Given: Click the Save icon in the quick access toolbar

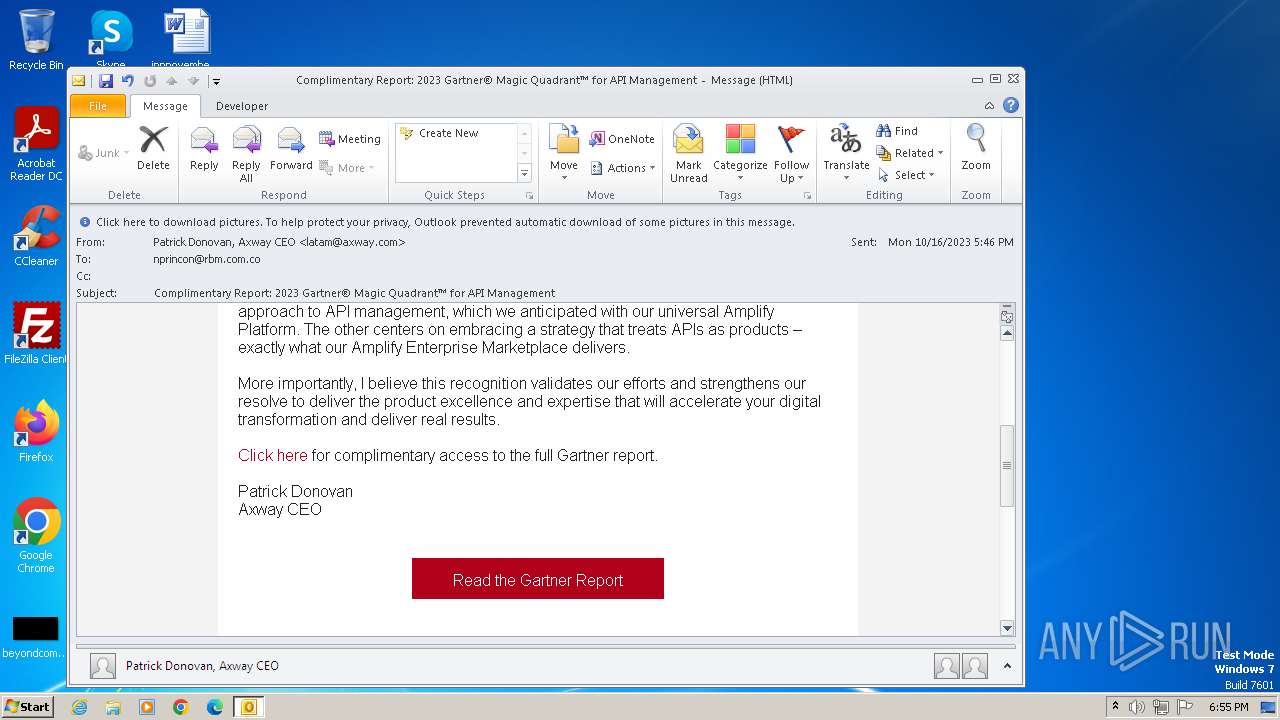Looking at the screenshot, I should point(105,81).
